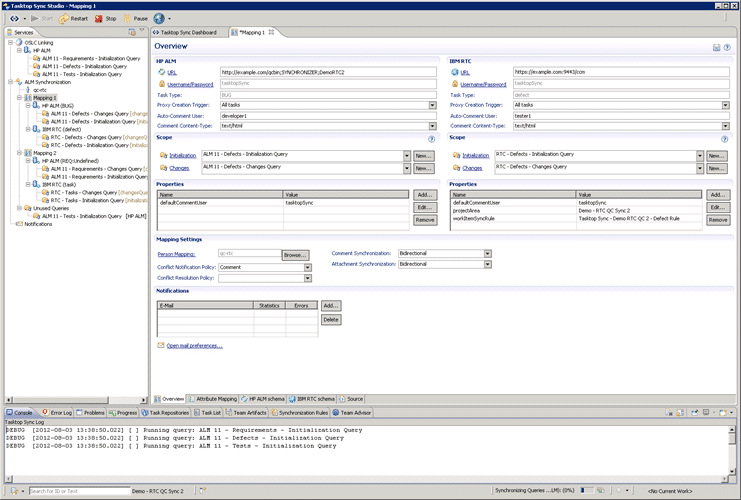The height and width of the screenshot is (500, 741).
Task: Click the Notifications Add button
Action: point(331,306)
